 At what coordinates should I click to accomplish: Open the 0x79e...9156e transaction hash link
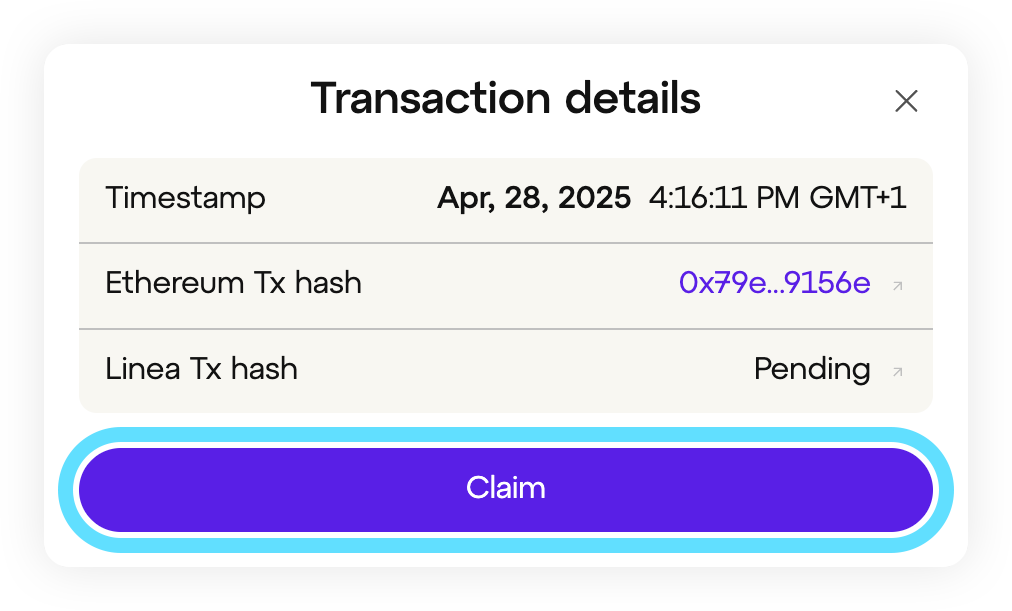tap(775, 283)
